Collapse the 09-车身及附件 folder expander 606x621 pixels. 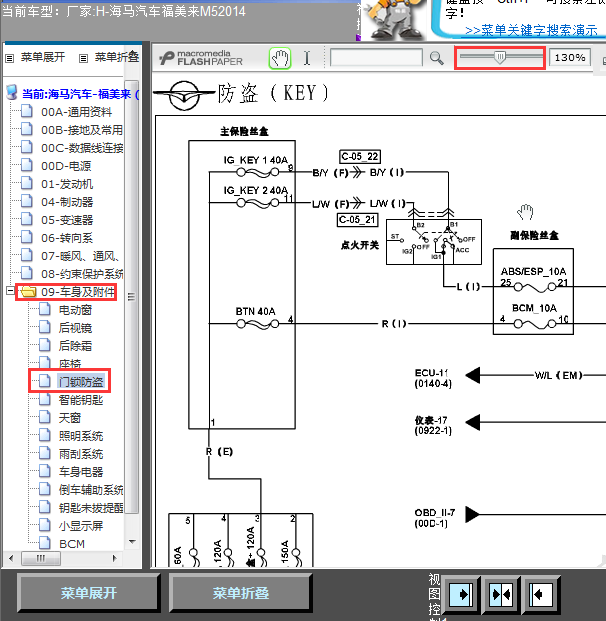pos(10,291)
